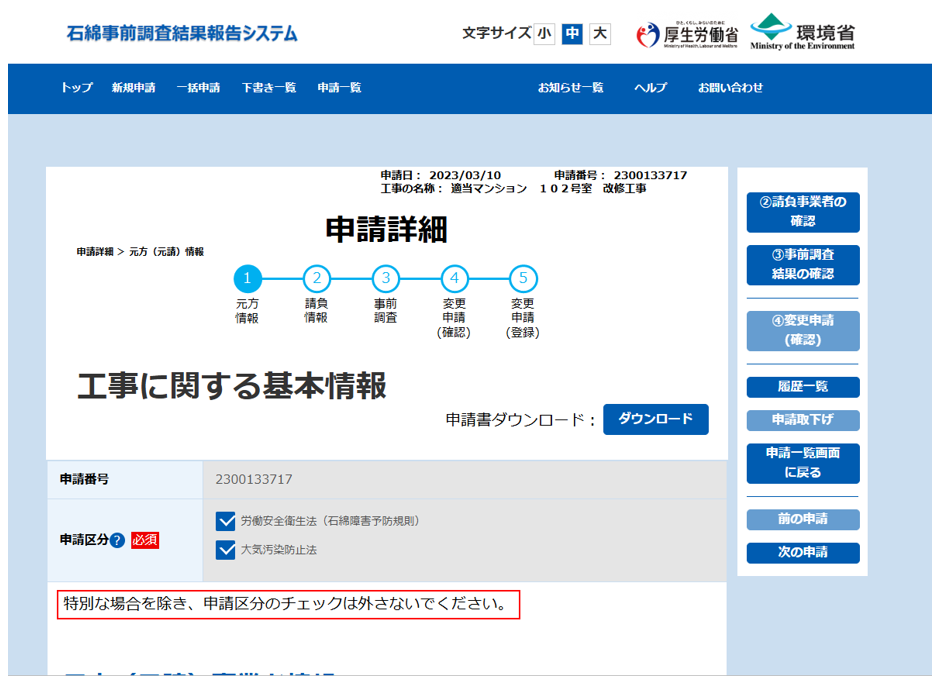Set text size to 中
Screen dimensions: 942x682
[x=572, y=34]
